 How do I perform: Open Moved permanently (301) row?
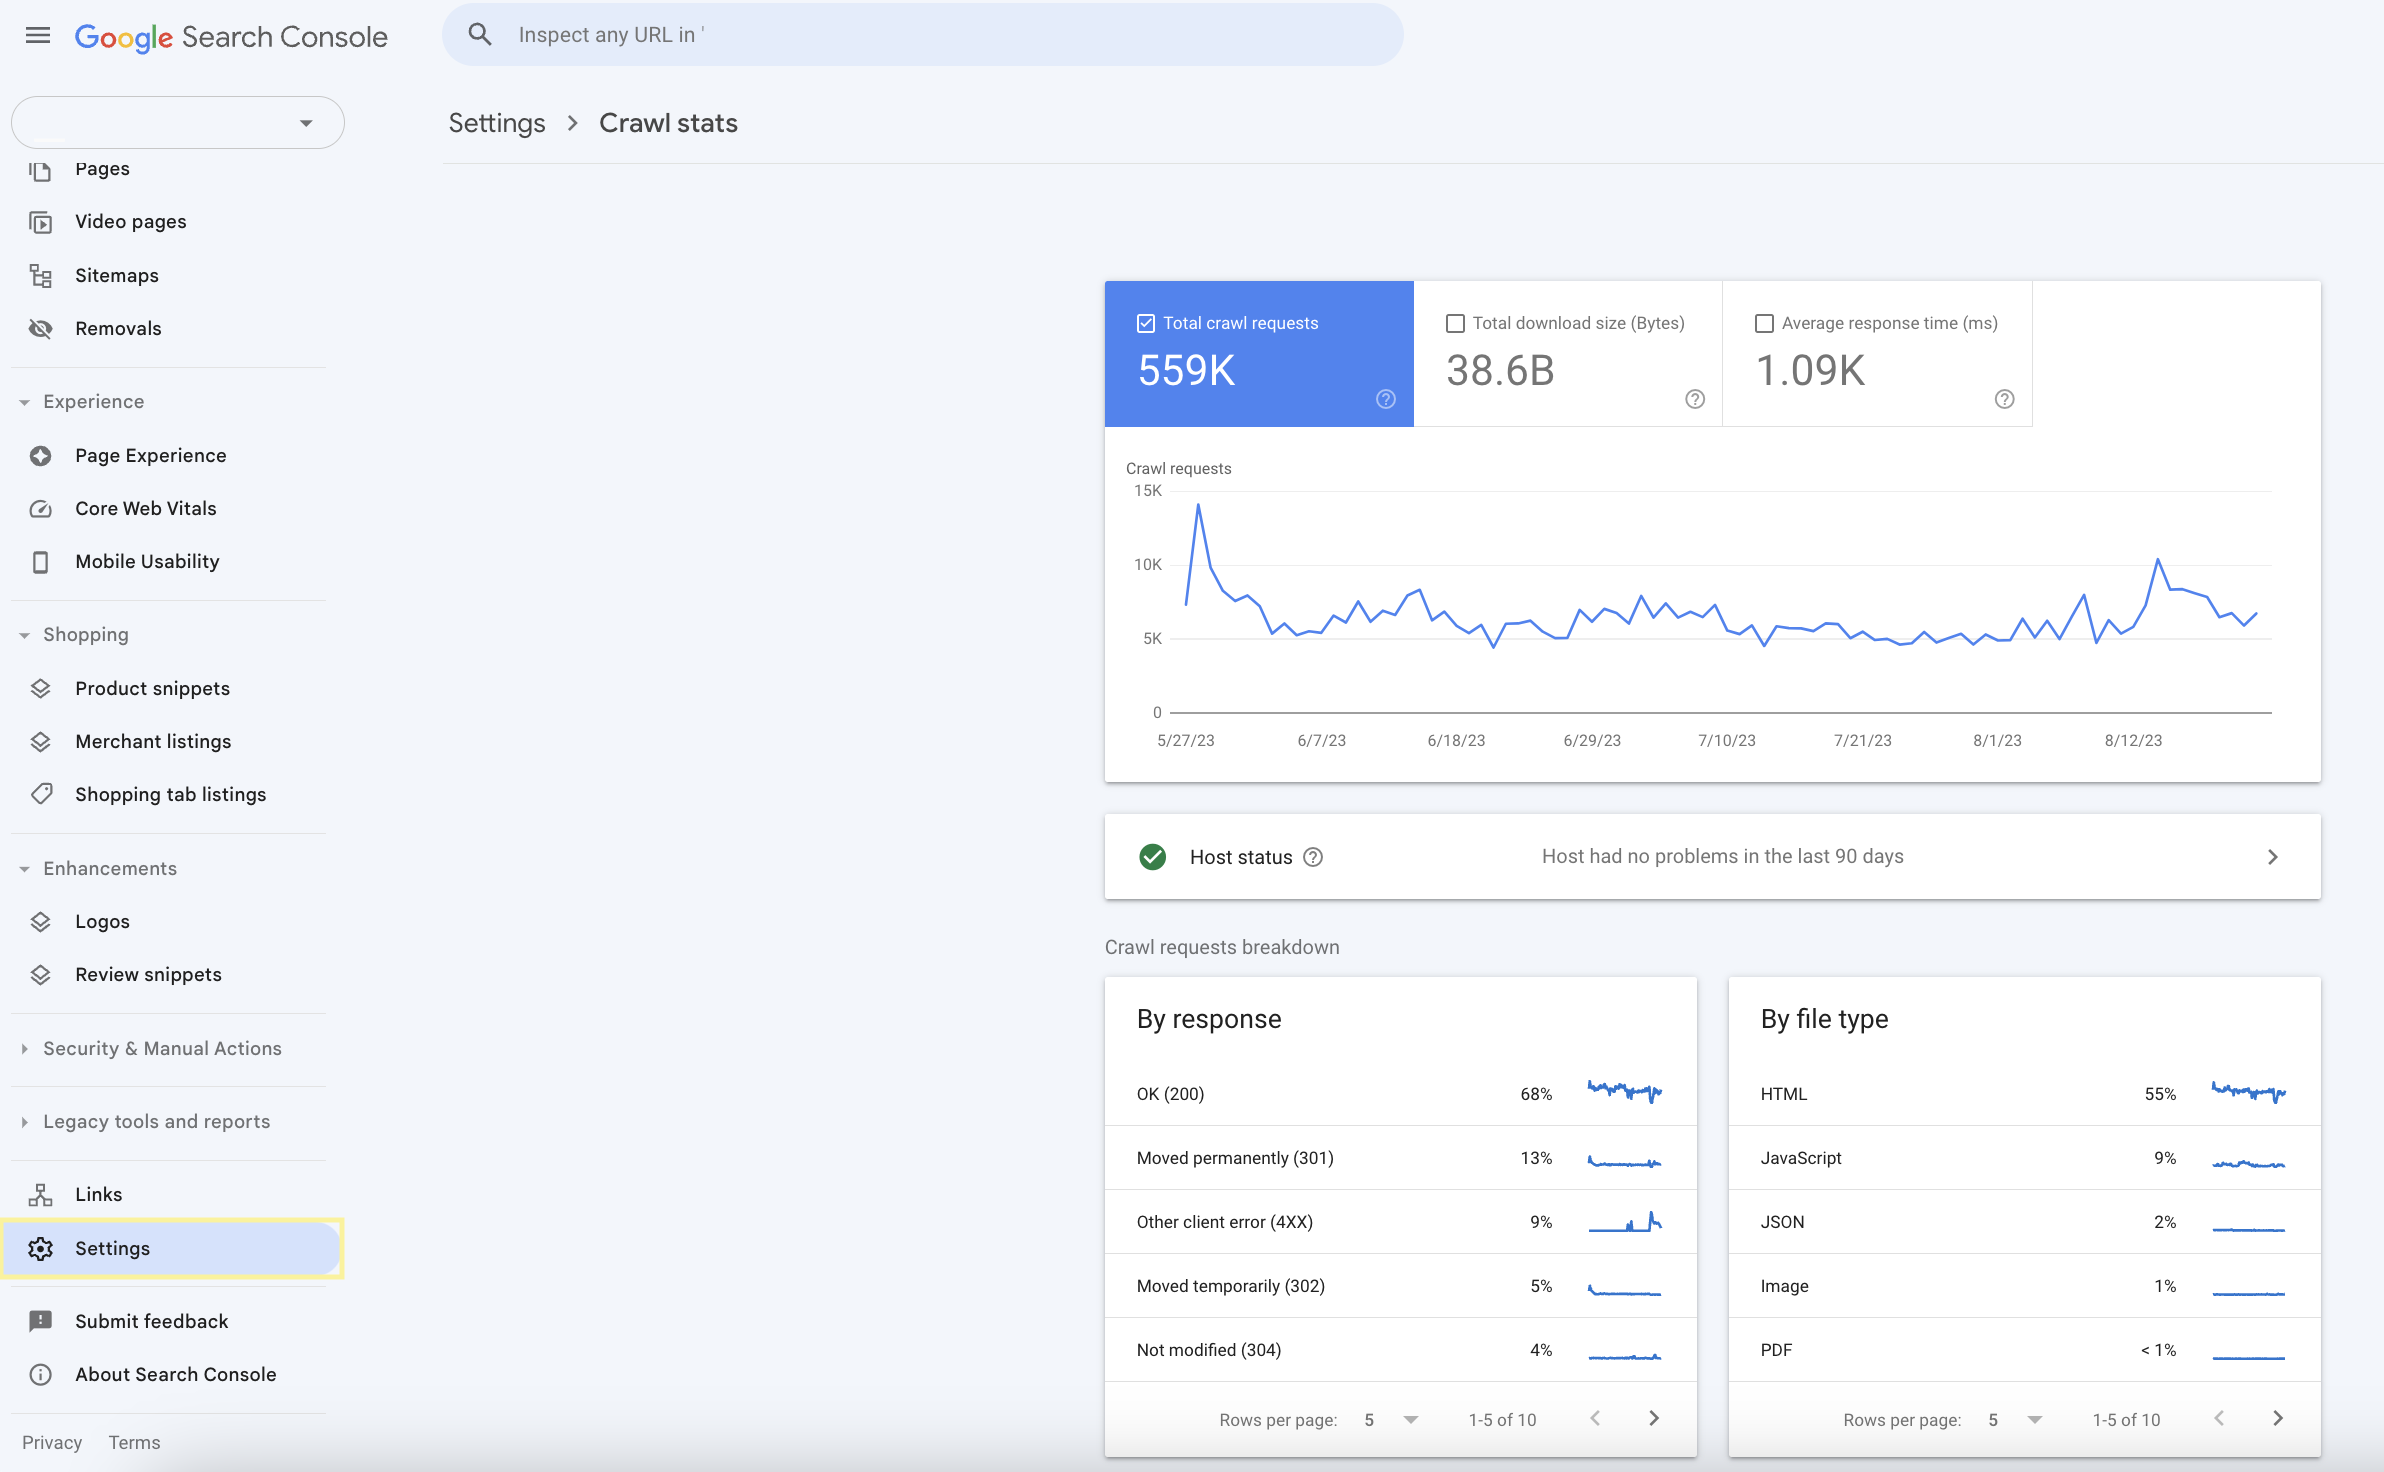[x=1400, y=1158]
